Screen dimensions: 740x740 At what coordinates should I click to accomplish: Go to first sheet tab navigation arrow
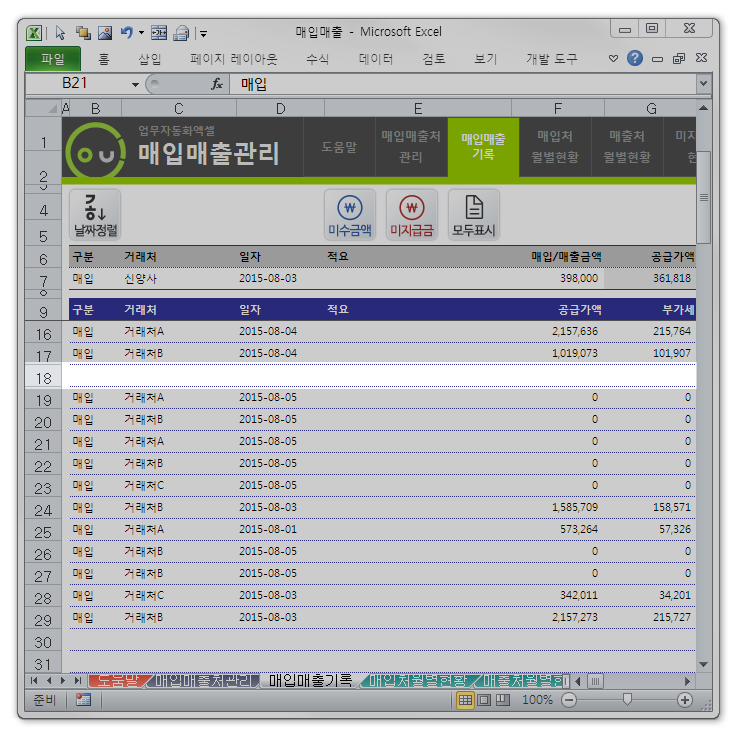34,681
